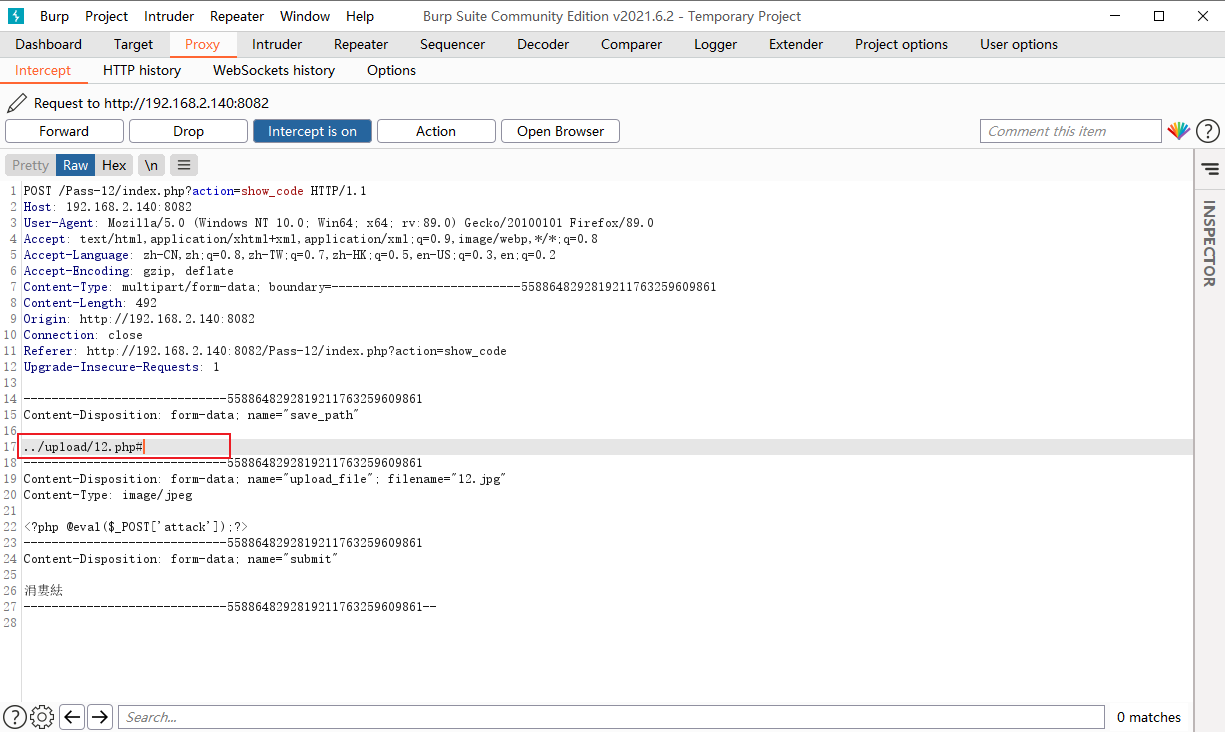Image resolution: width=1225 pixels, height=732 pixels.
Task: Open the Extender tab
Action: 796,44
